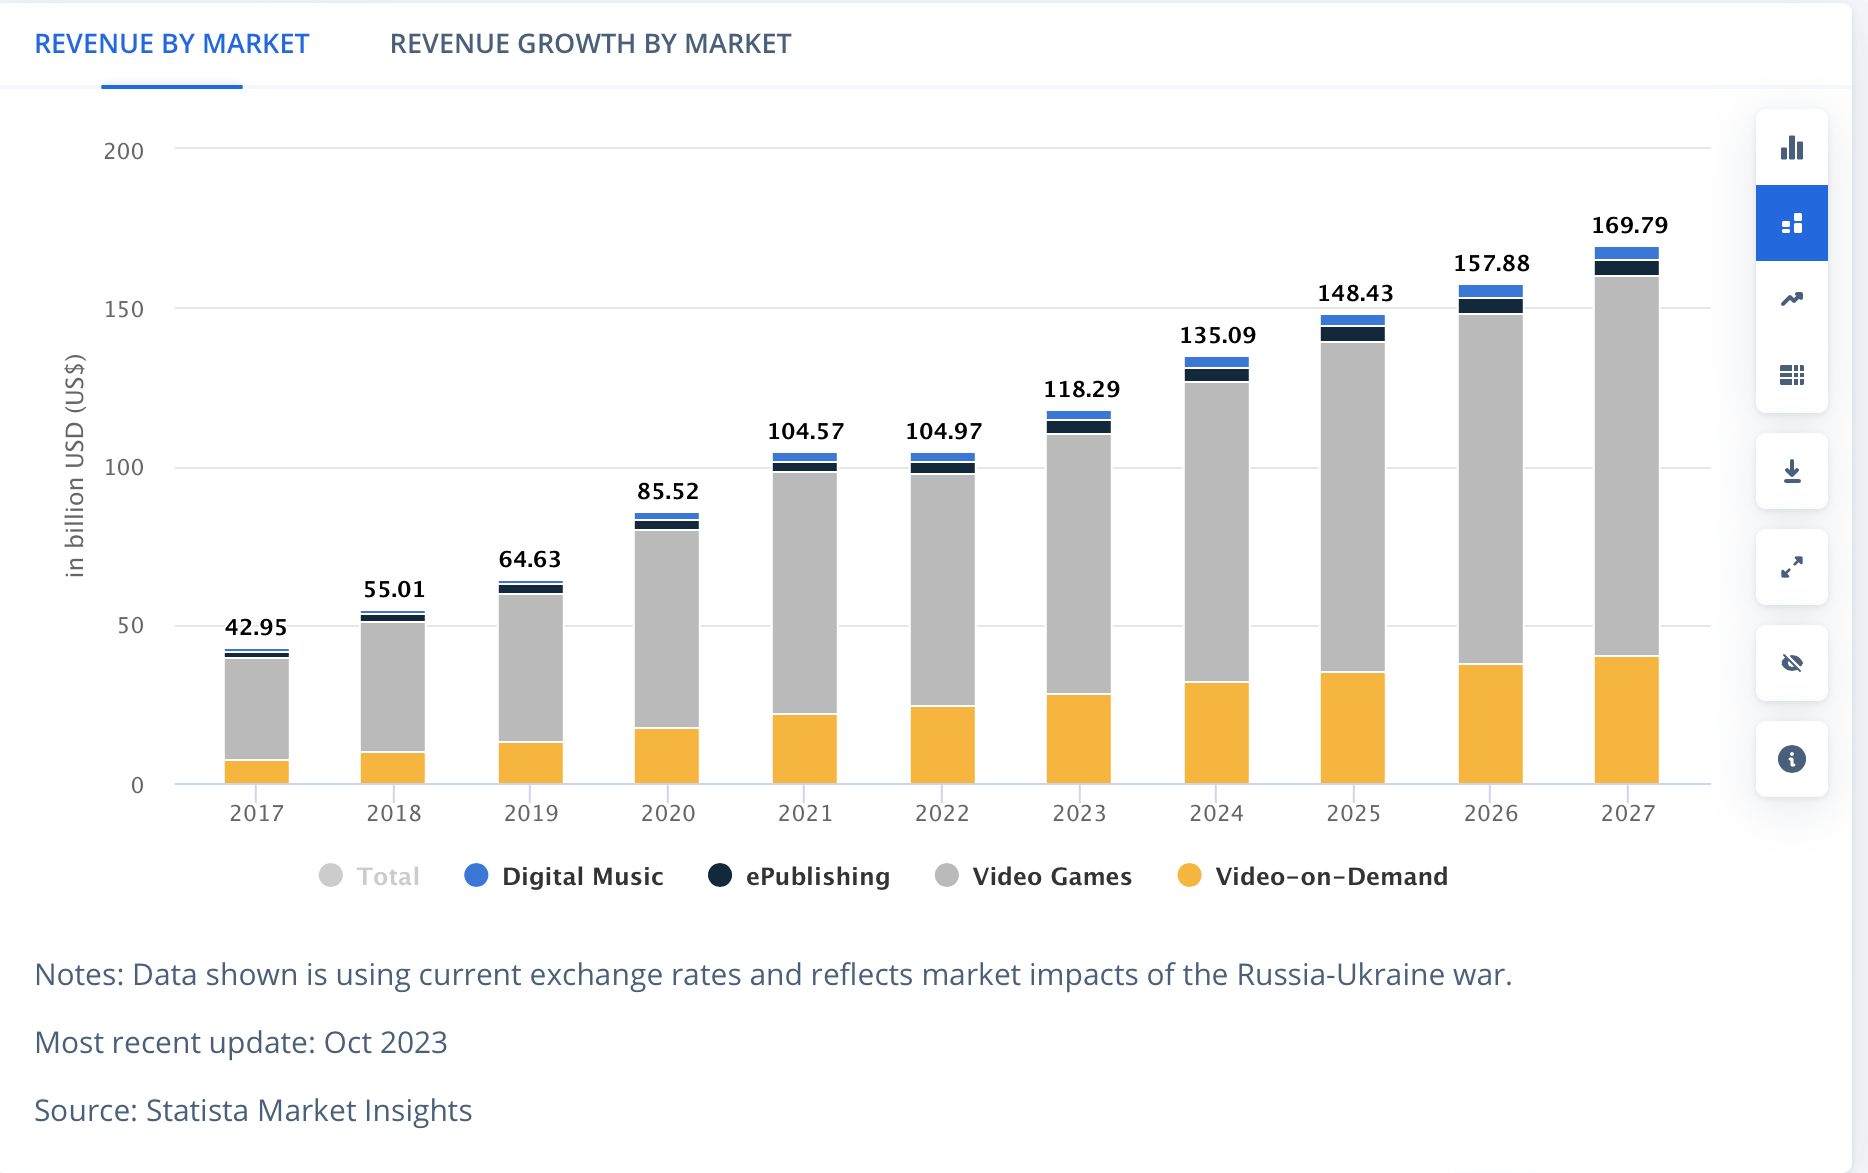Enable the grayed-out Total legend item

tap(370, 876)
